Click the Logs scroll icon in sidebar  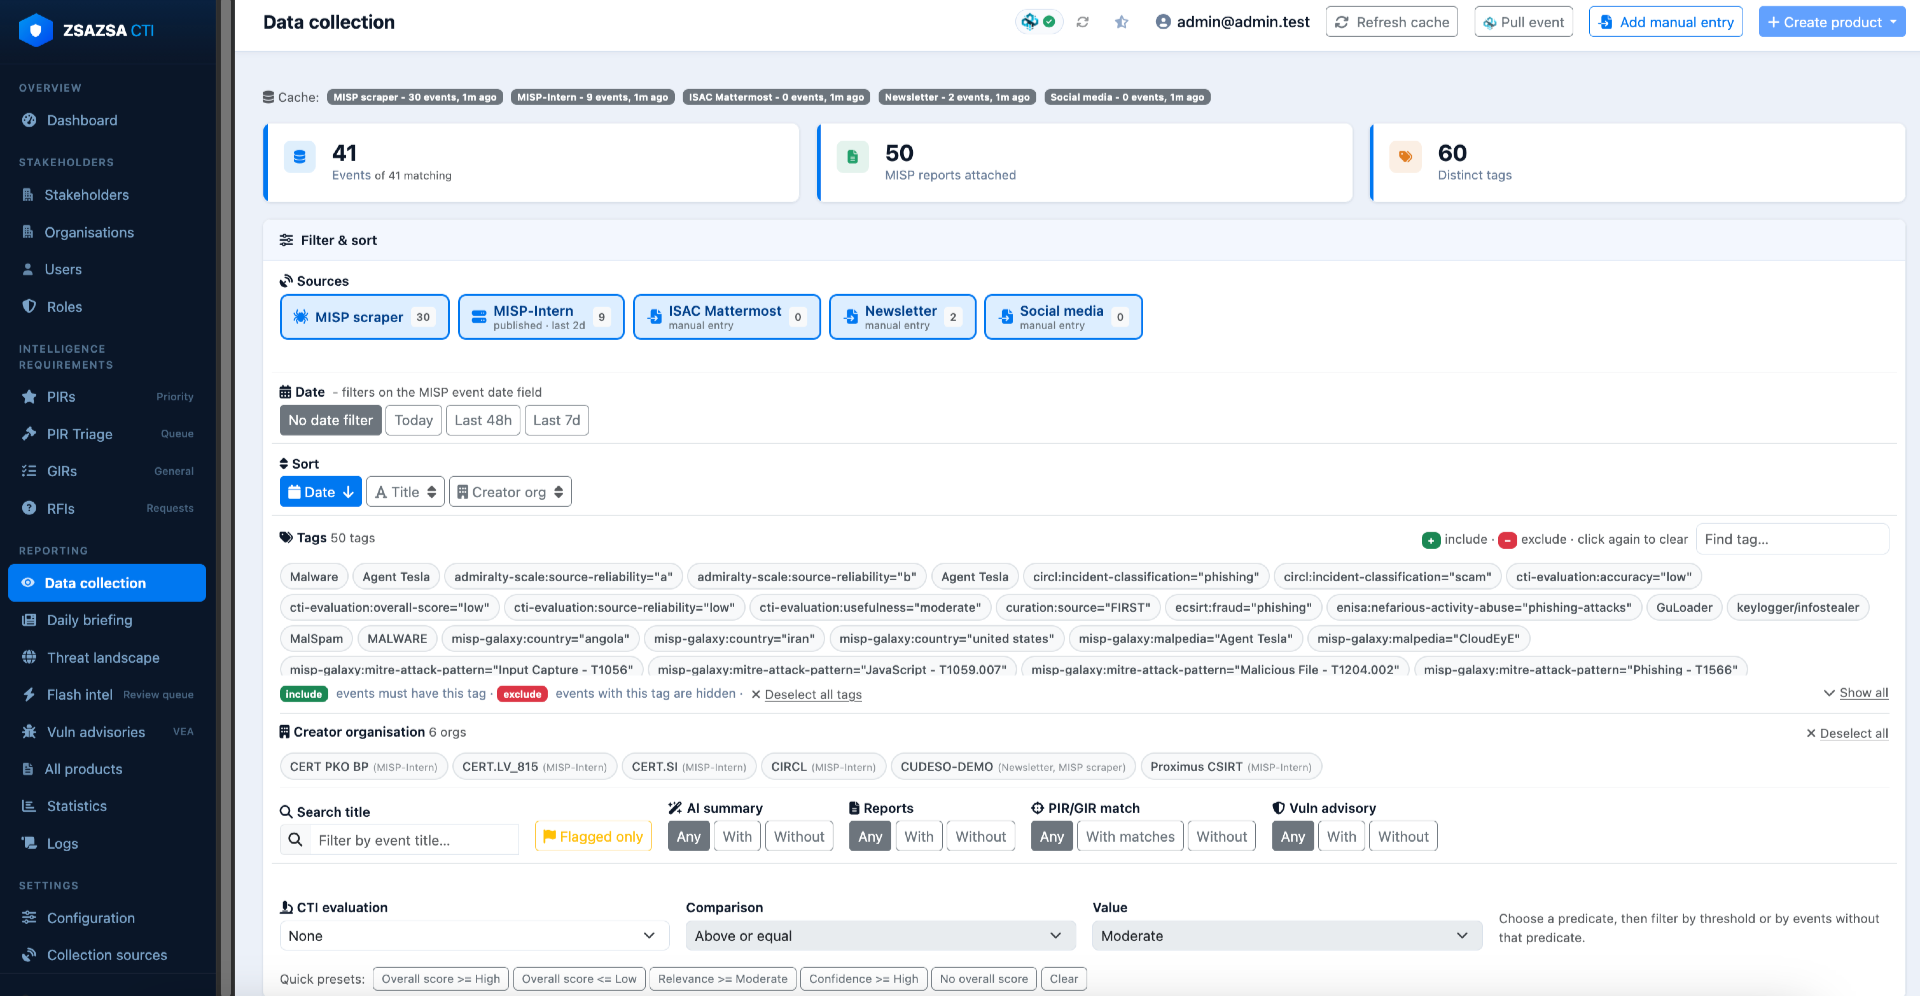[29, 844]
